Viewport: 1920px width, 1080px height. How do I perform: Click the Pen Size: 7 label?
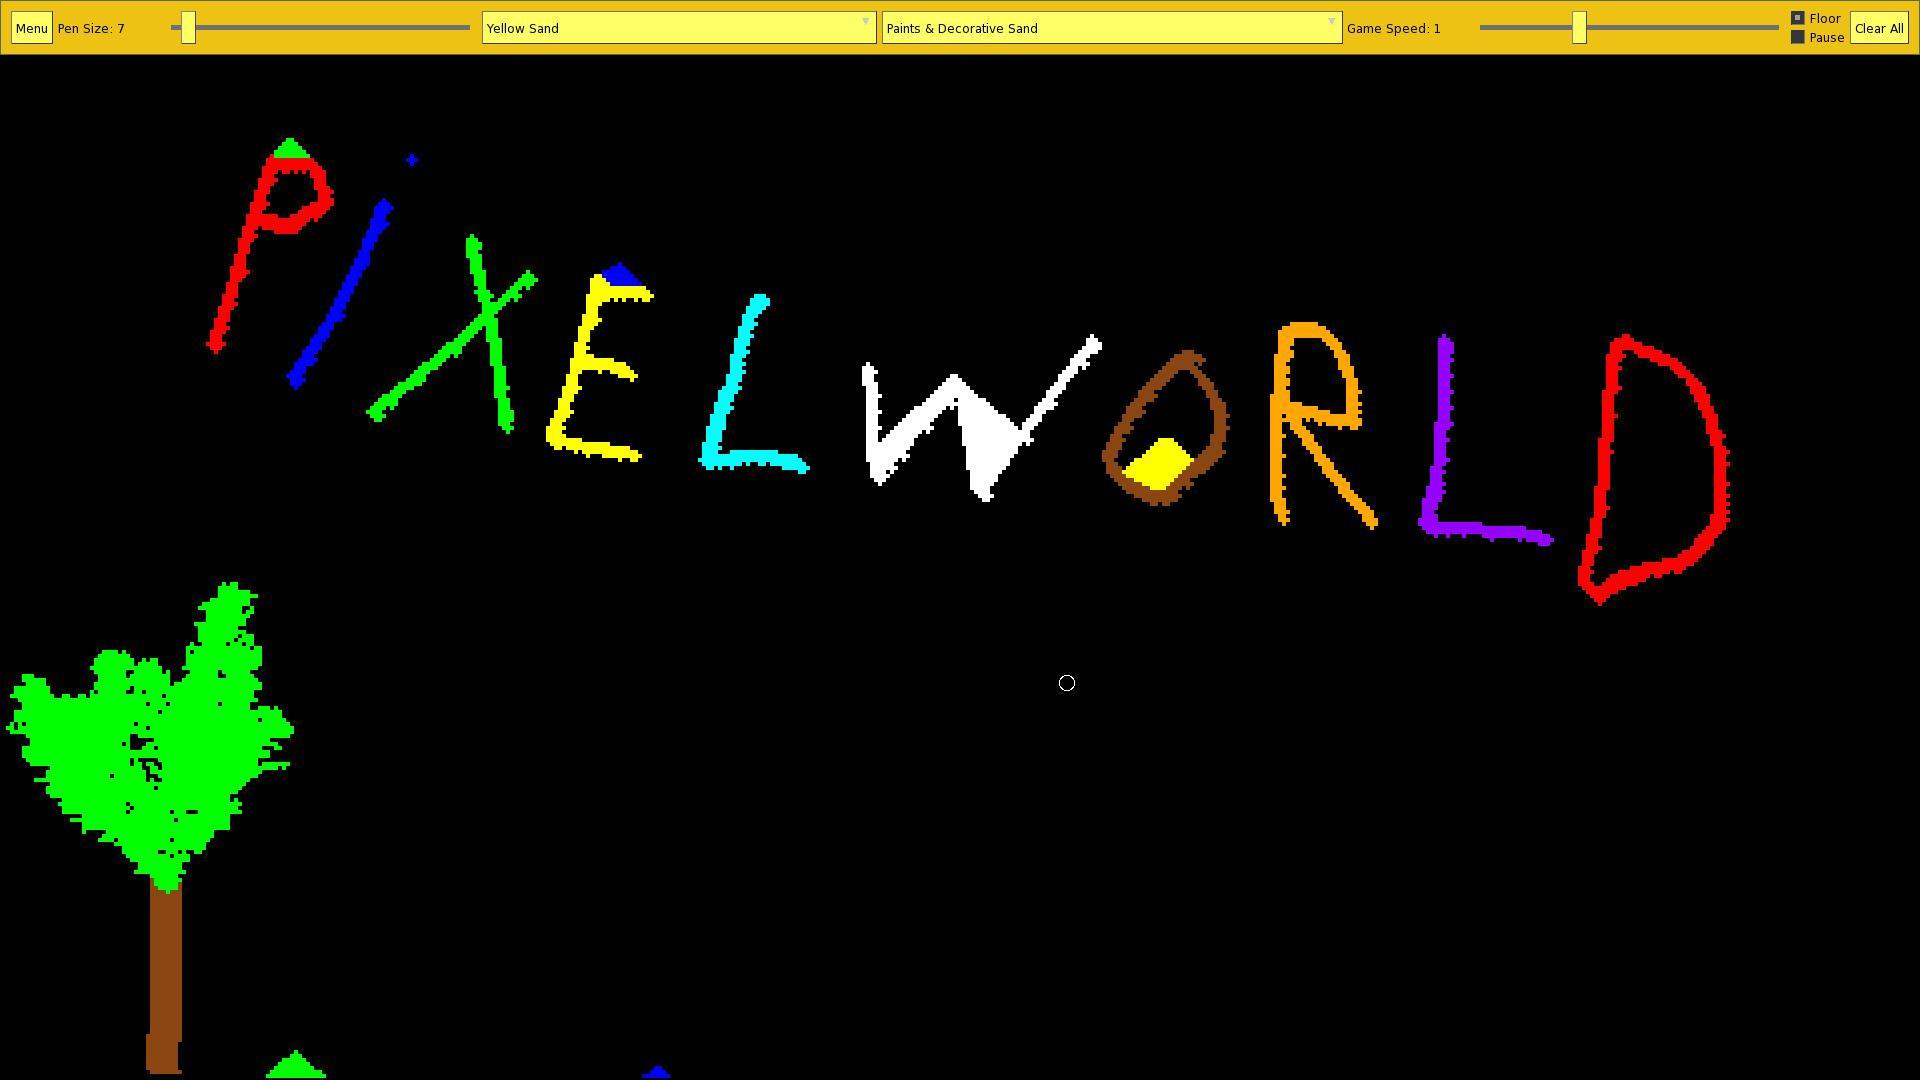point(91,28)
